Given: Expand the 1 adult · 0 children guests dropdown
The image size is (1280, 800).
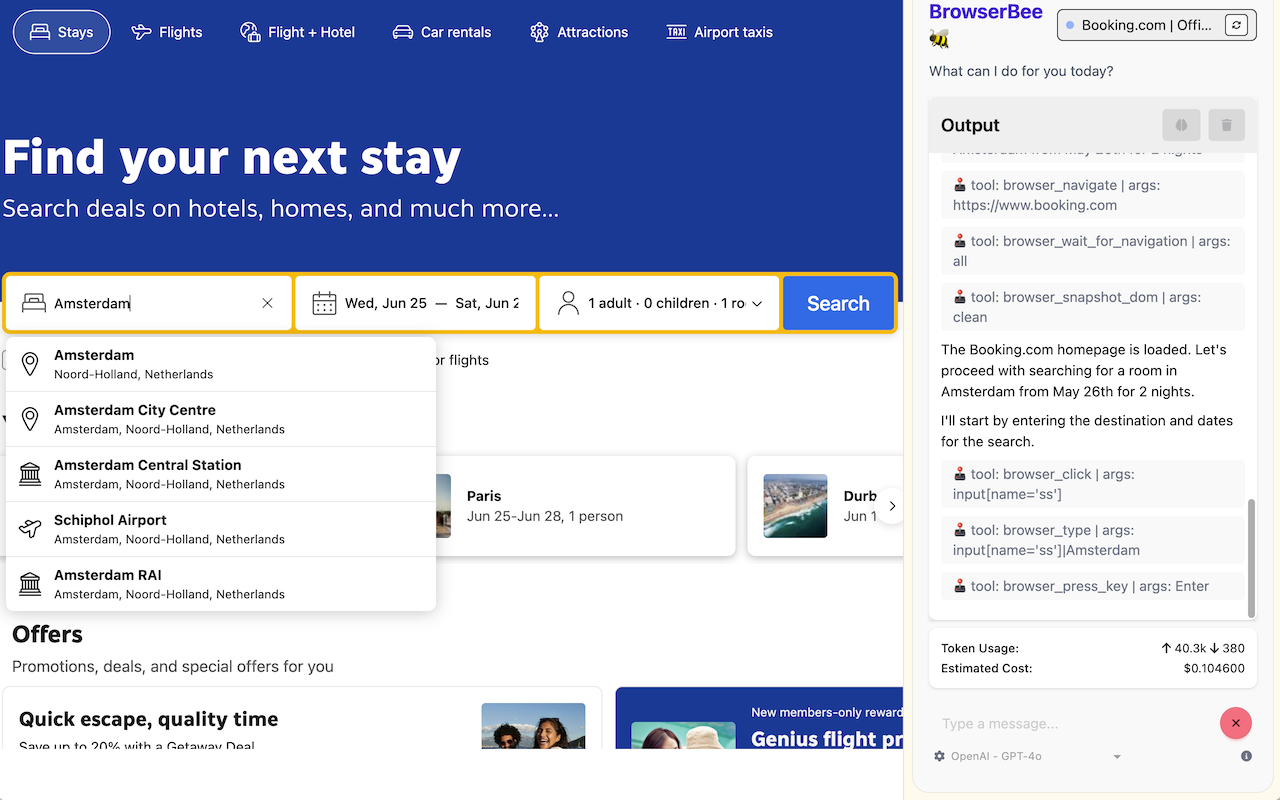Looking at the screenshot, I should (x=660, y=303).
